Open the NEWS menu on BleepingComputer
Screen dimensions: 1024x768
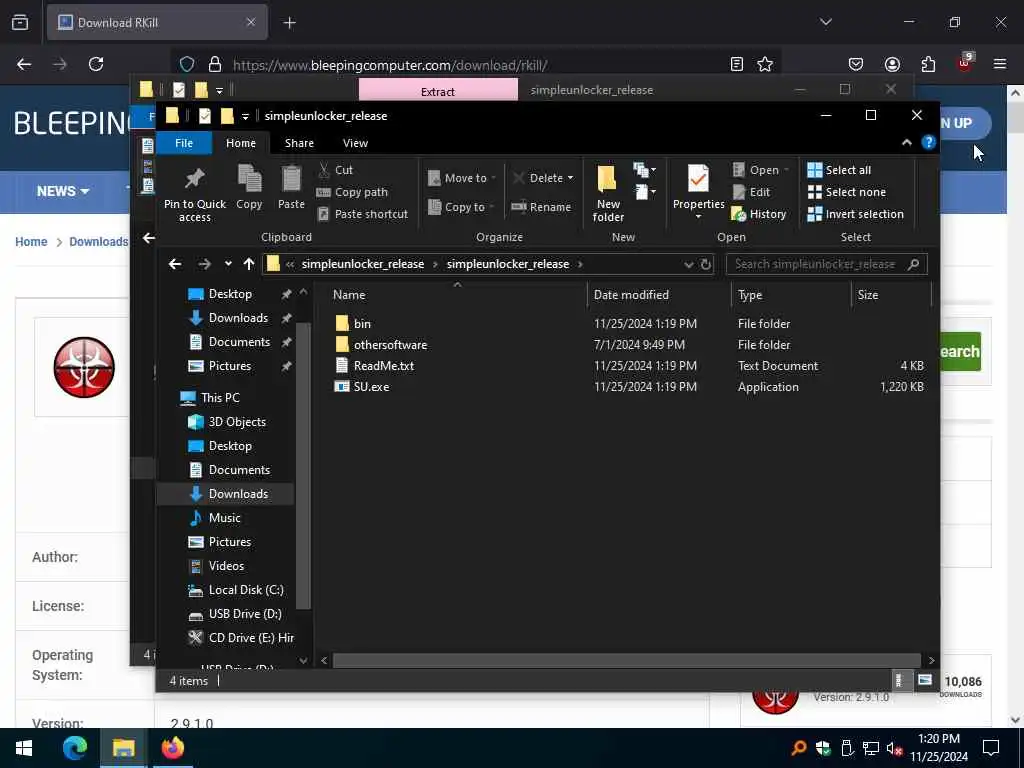63,191
